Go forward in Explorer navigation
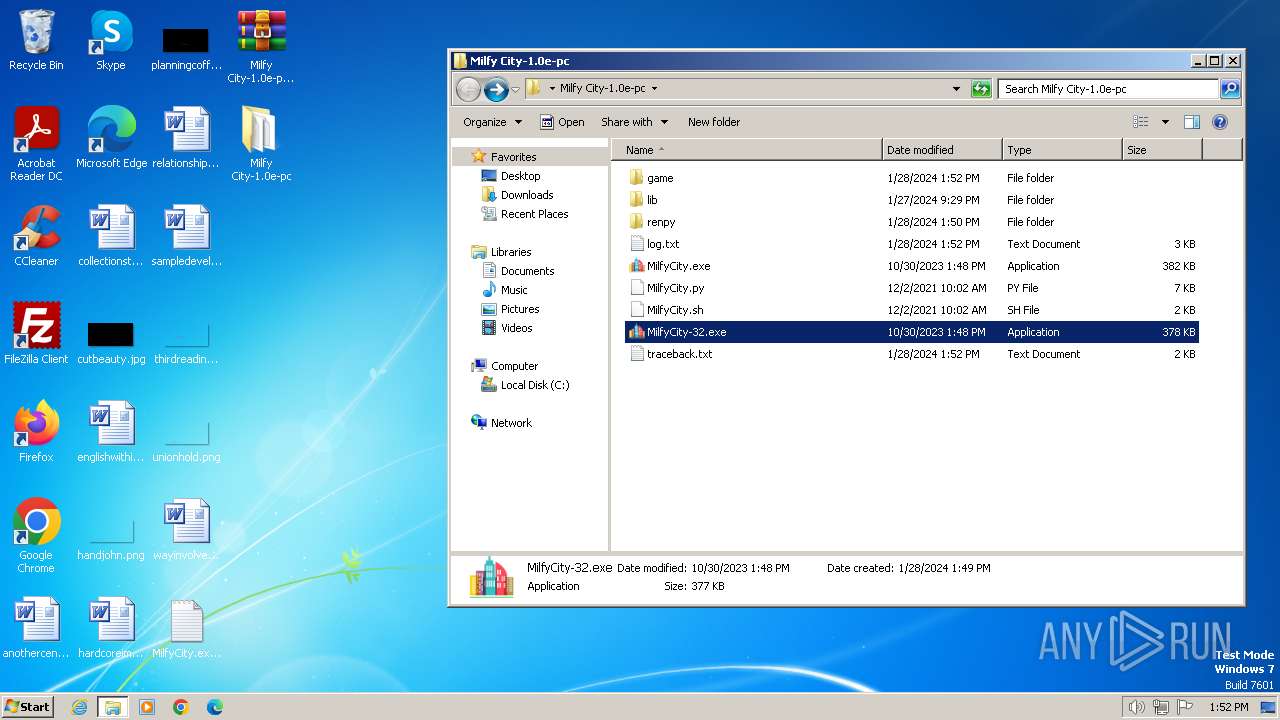1280x720 pixels. (496, 89)
